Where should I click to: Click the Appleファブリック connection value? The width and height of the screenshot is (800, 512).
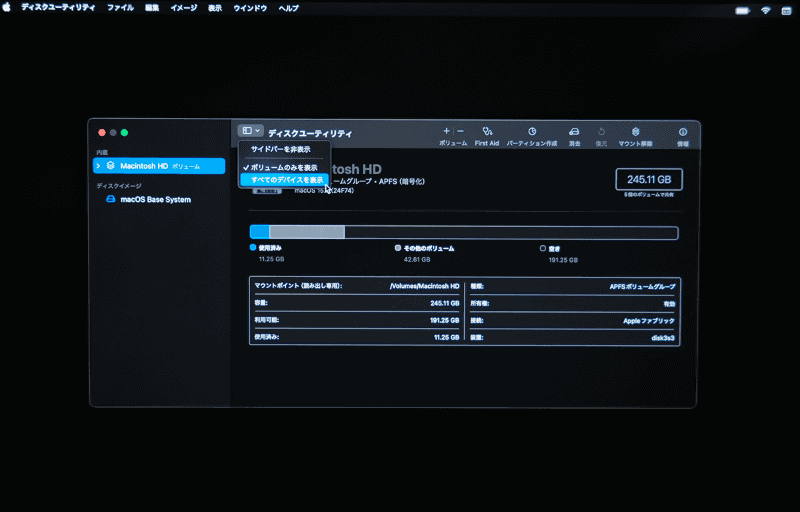click(x=649, y=321)
